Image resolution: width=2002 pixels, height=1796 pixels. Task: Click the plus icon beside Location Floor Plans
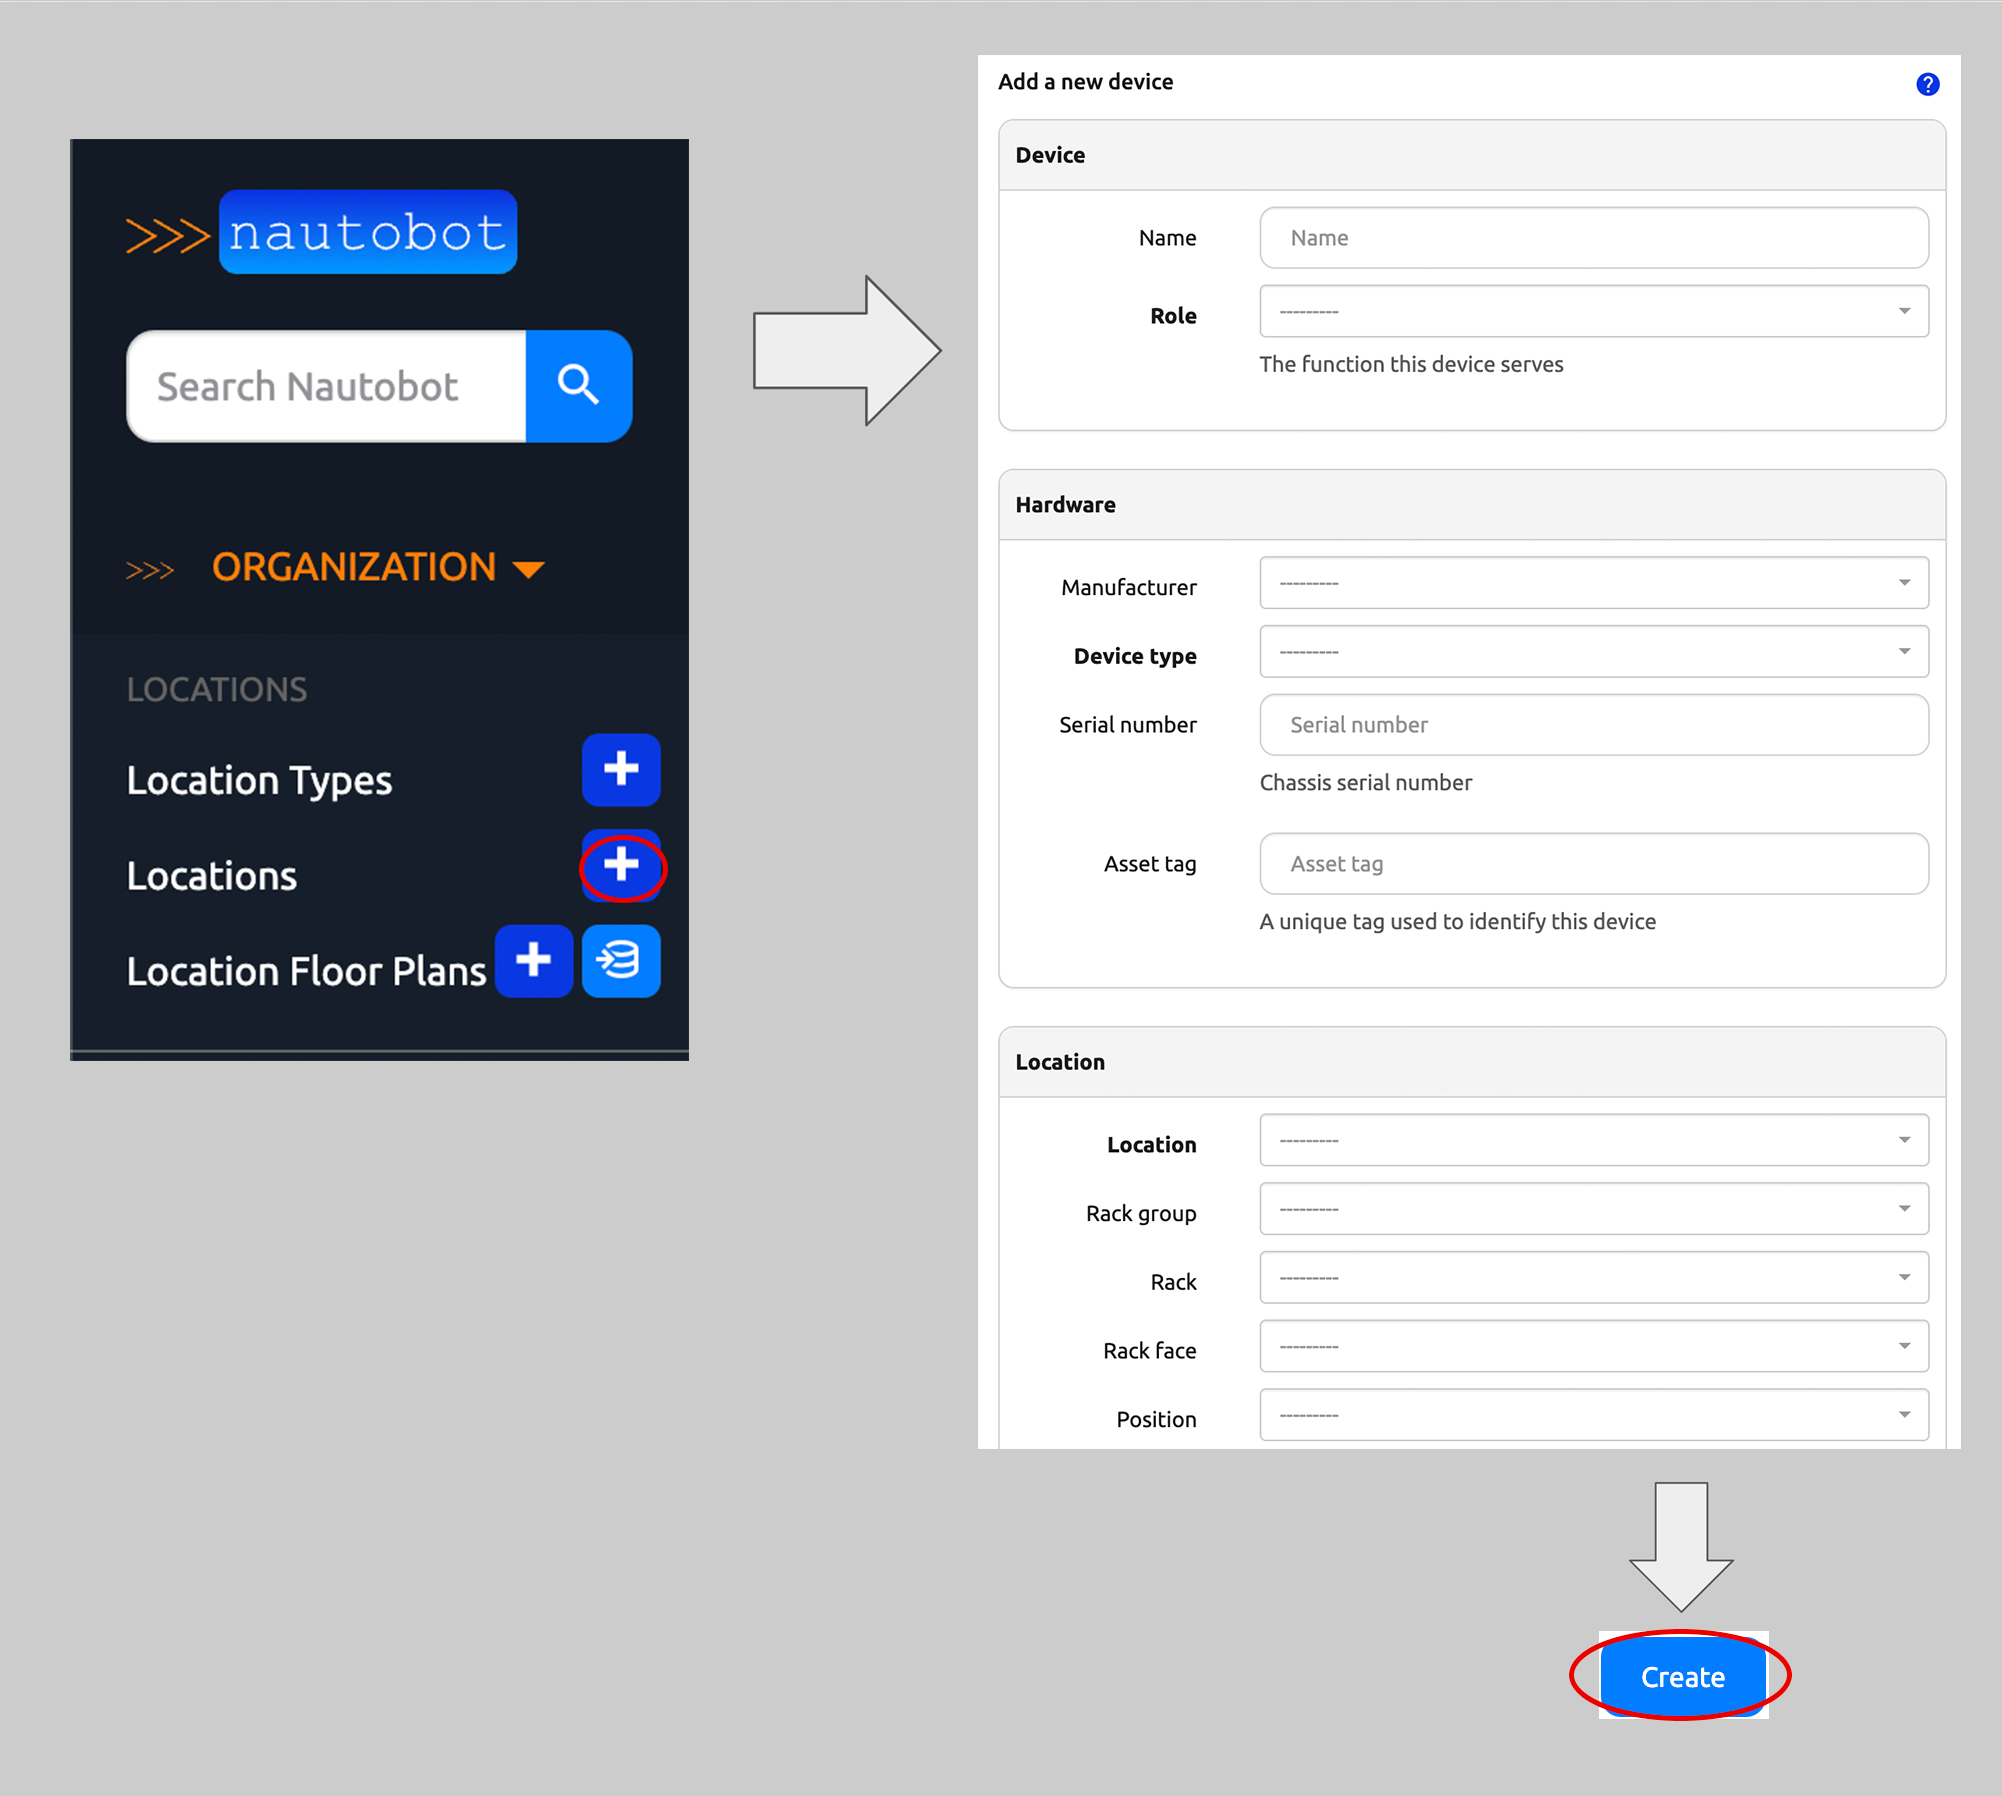click(x=533, y=961)
